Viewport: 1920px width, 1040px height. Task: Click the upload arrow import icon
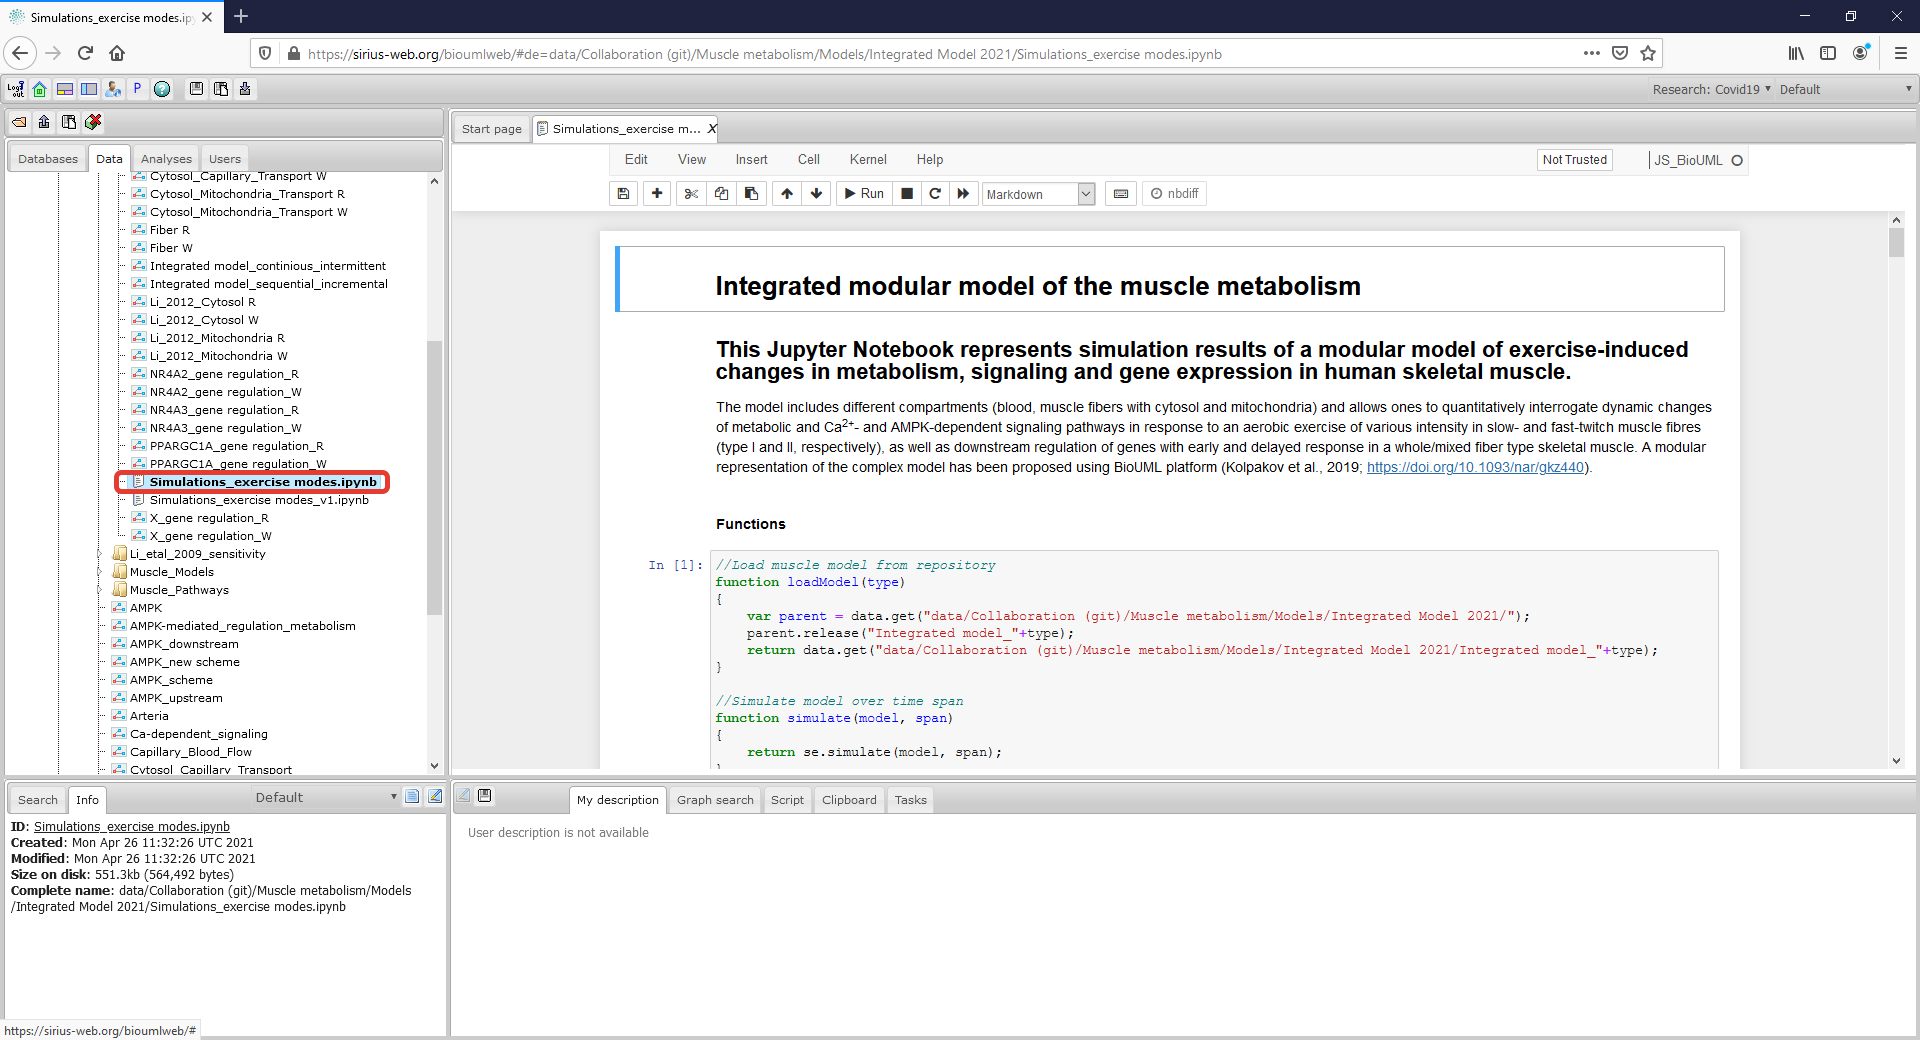coord(44,122)
